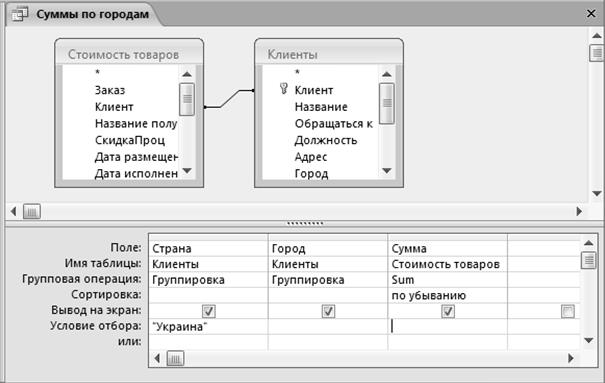Toggle display checkbox for the Страна column
This screenshot has width=605, height=383.
click(209, 311)
